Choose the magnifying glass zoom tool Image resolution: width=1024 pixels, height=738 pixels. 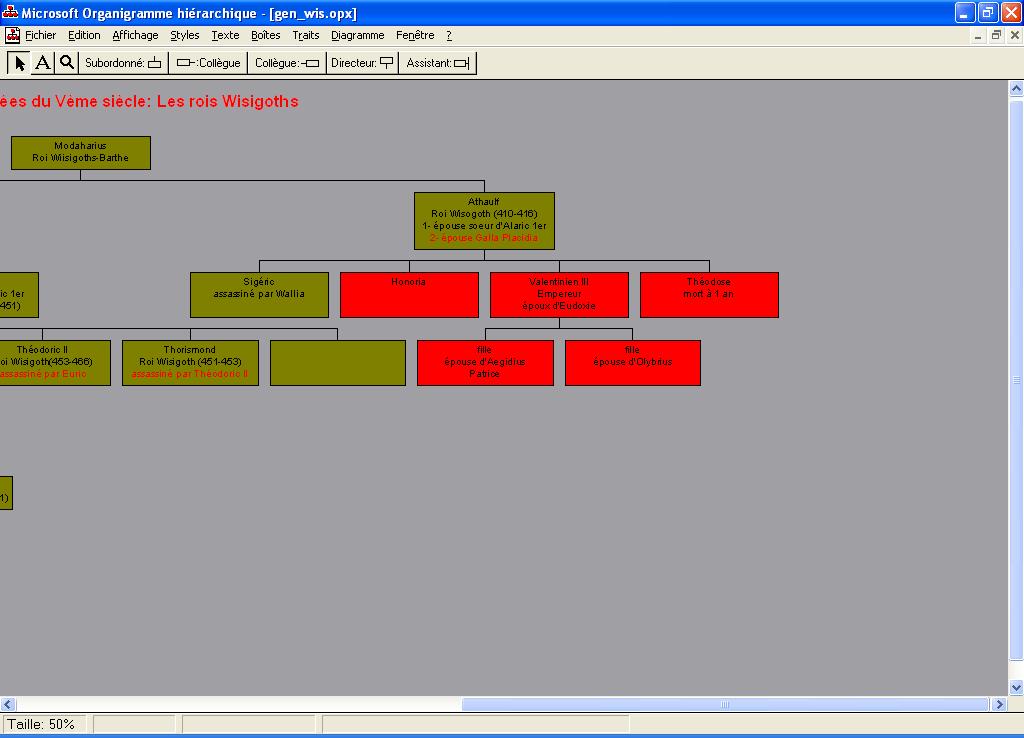click(x=66, y=63)
